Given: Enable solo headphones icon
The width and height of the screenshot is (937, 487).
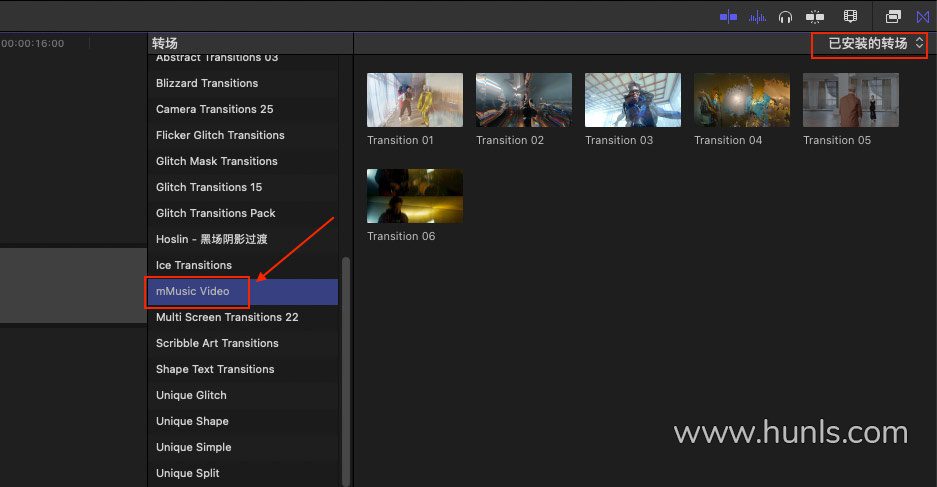Looking at the screenshot, I should tap(785, 17).
